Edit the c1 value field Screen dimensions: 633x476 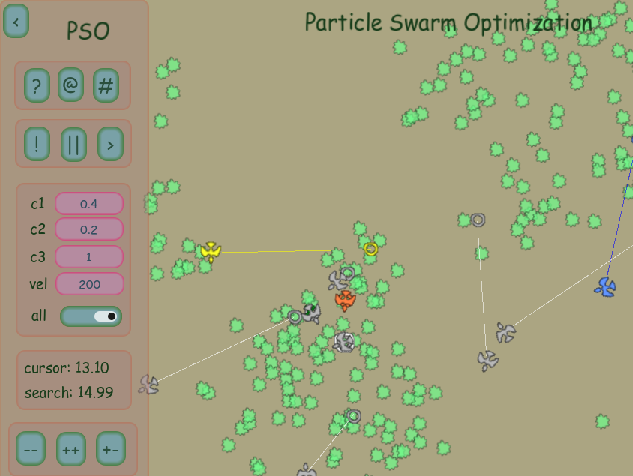coord(89,203)
